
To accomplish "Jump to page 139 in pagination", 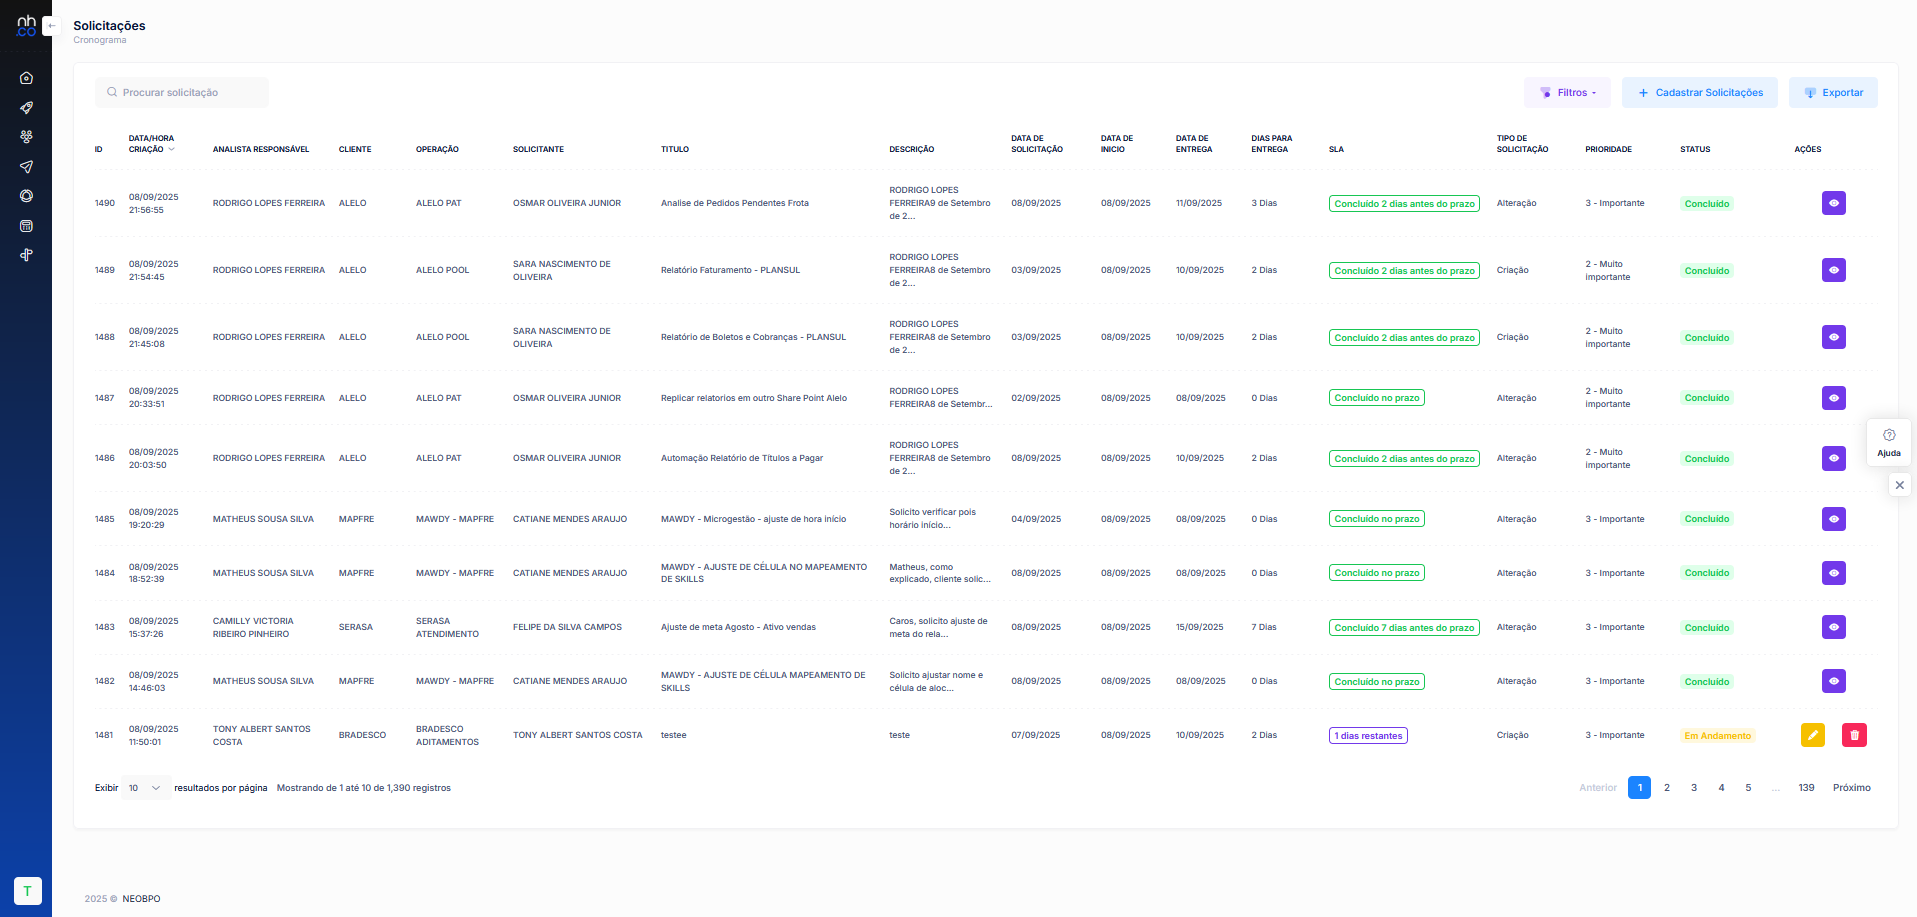I will click(1805, 788).
